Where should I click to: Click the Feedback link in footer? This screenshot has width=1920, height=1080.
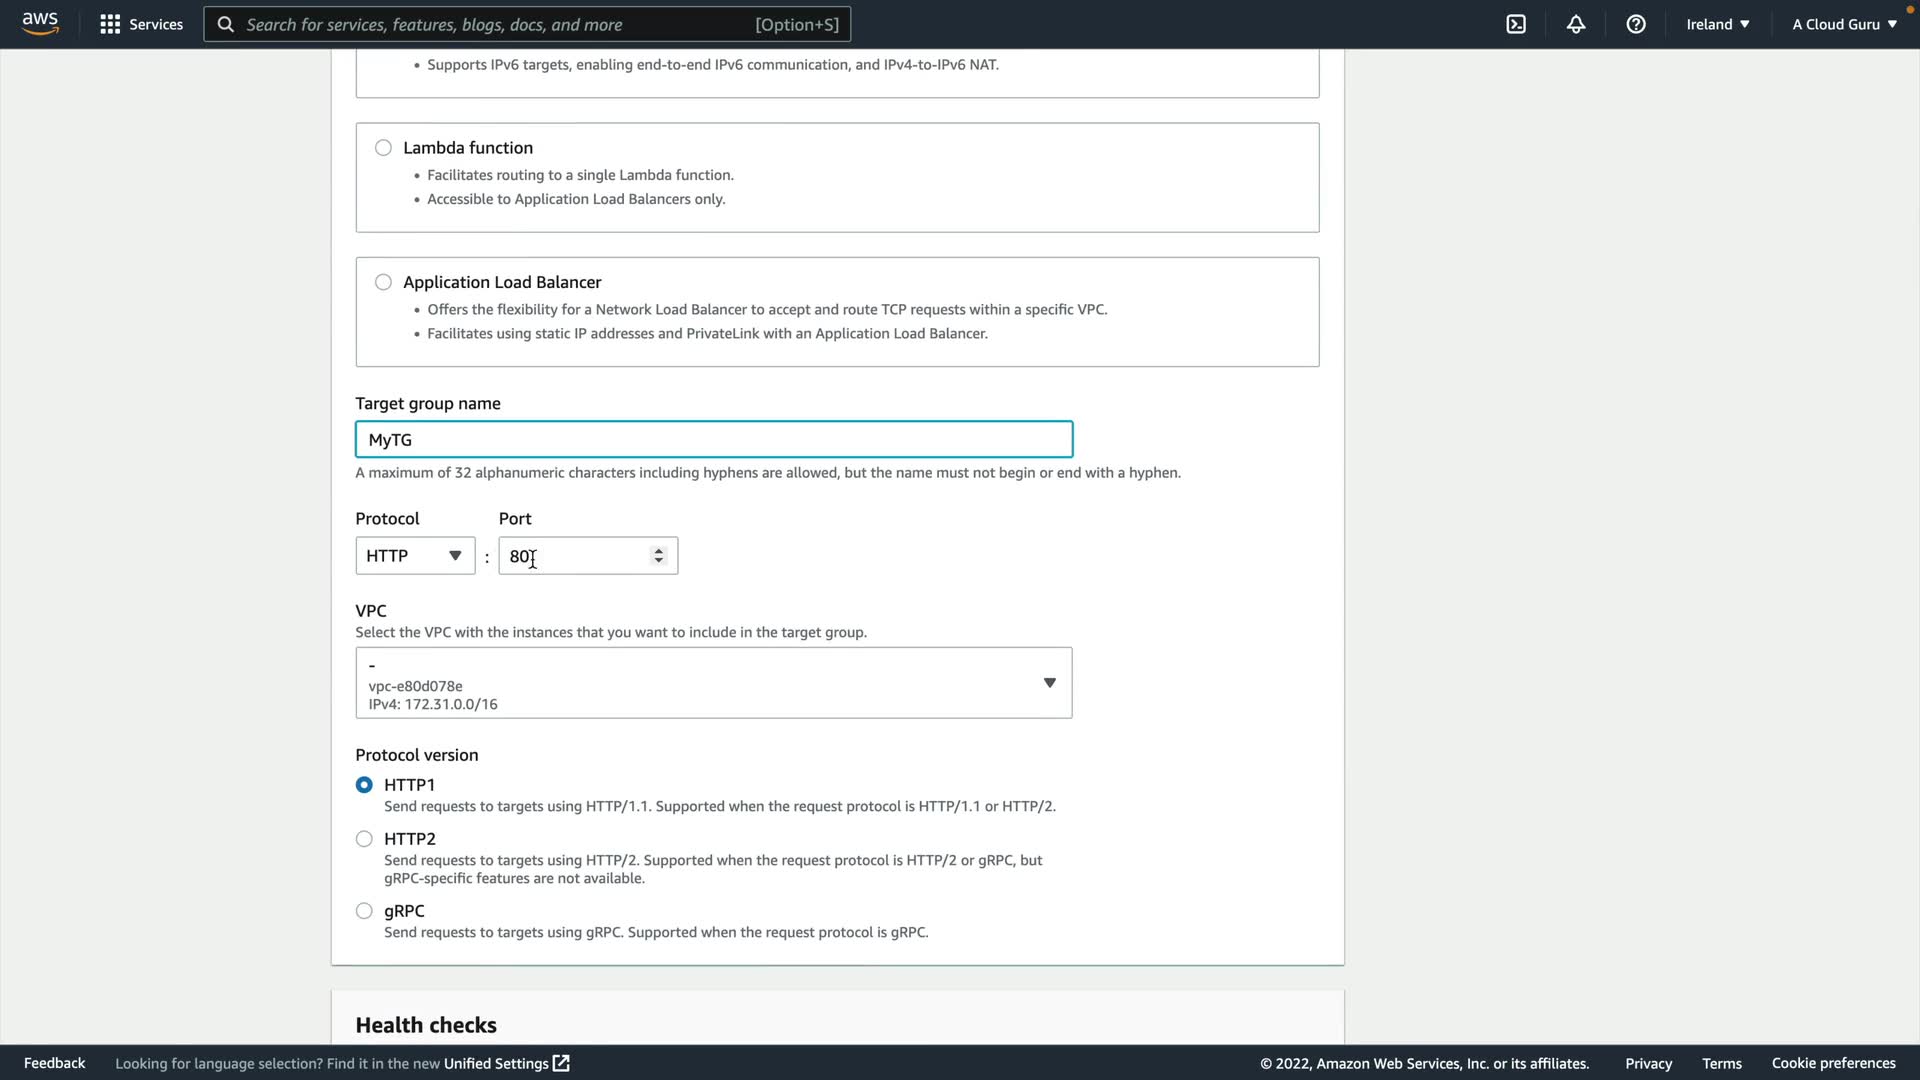pos(54,1063)
